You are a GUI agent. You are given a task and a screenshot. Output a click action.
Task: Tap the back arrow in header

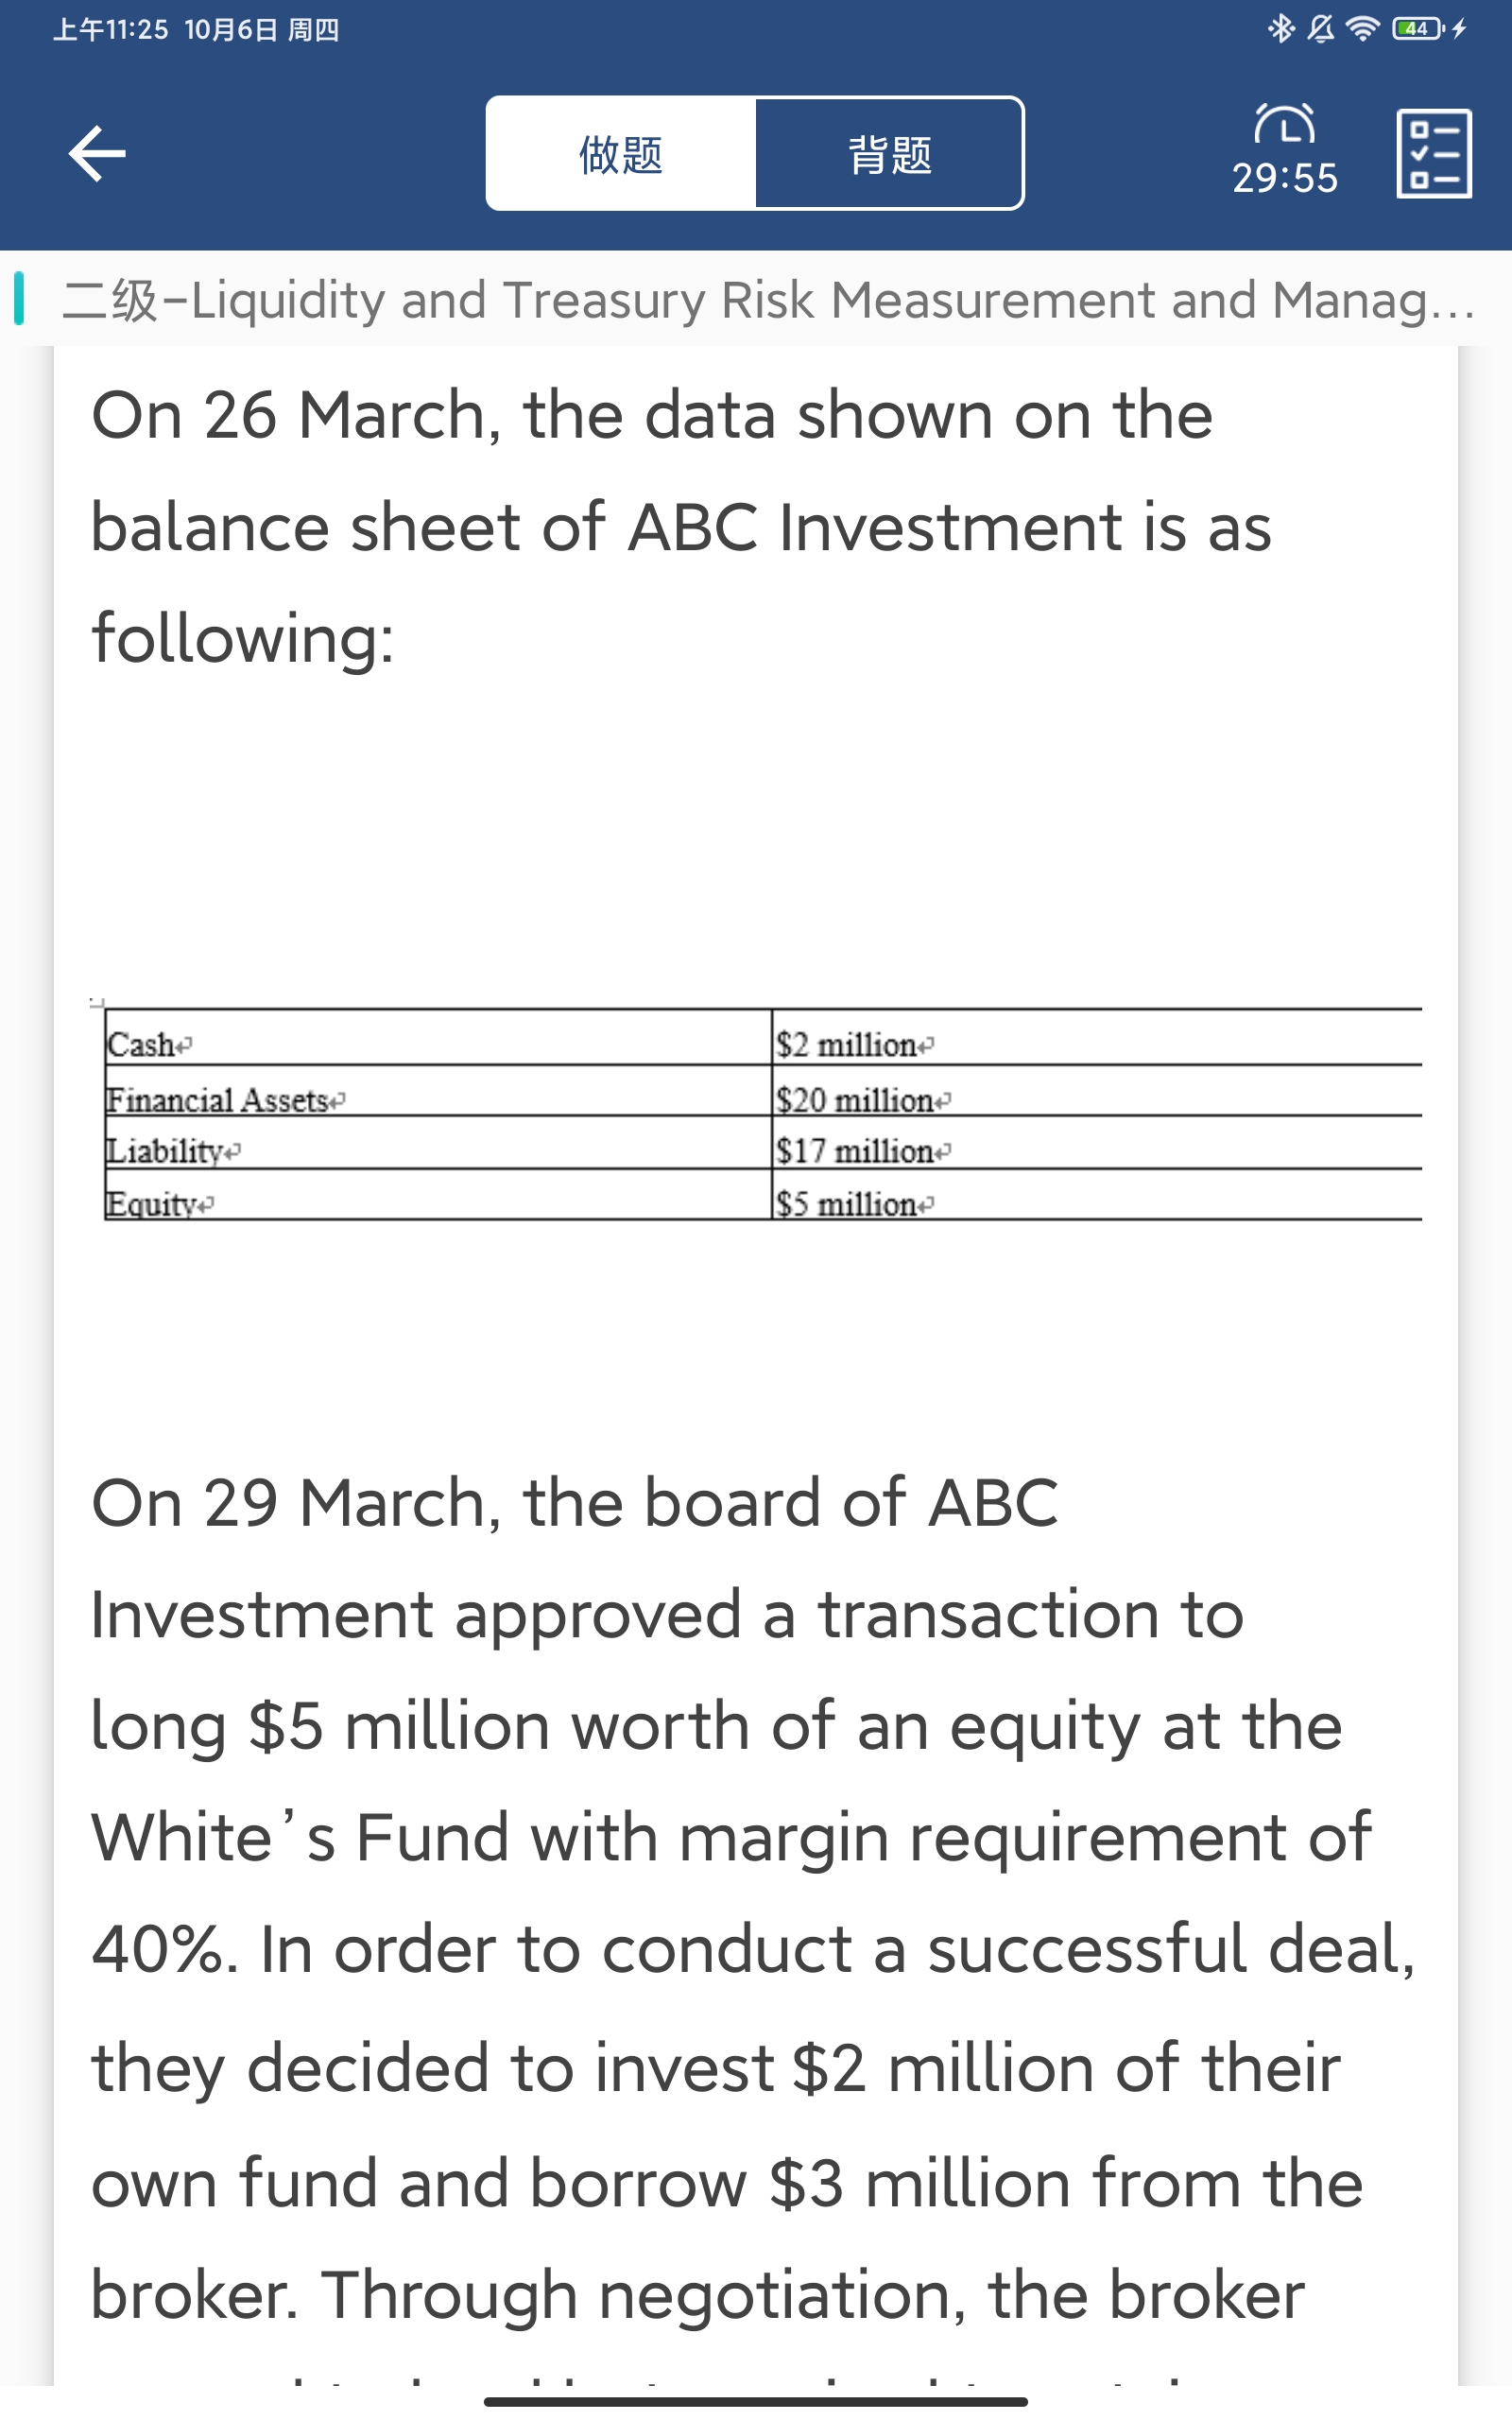(x=97, y=153)
